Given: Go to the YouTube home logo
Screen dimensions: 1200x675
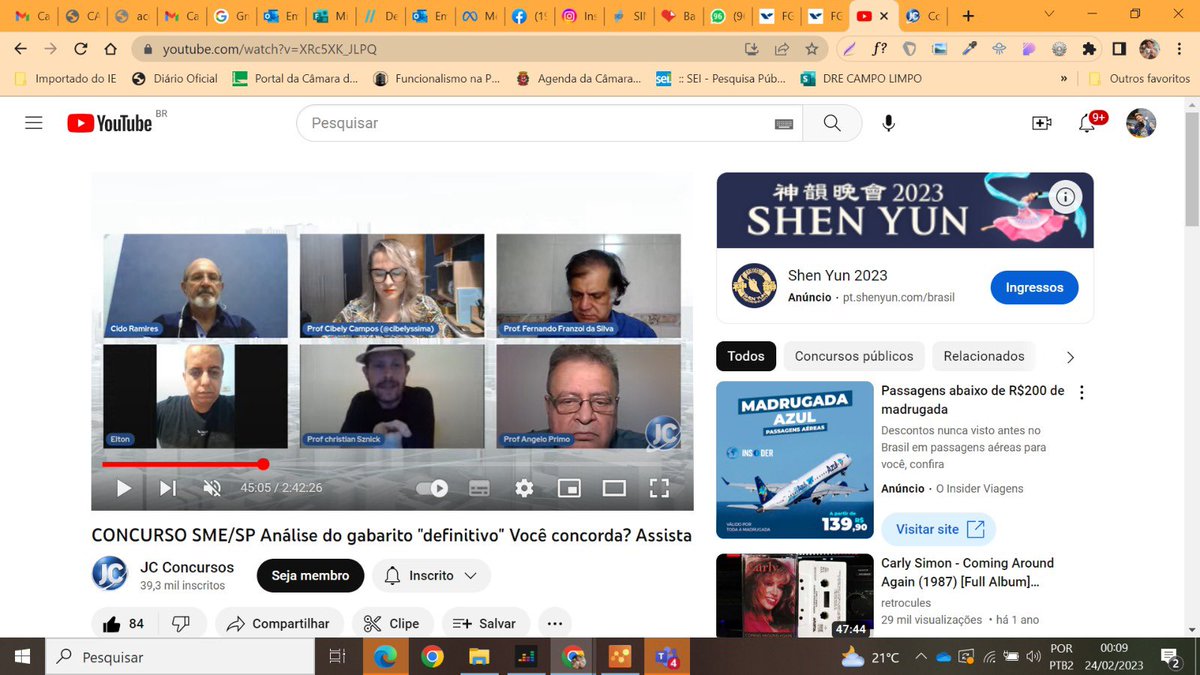Looking at the screenshot, I should coord(110,123).
